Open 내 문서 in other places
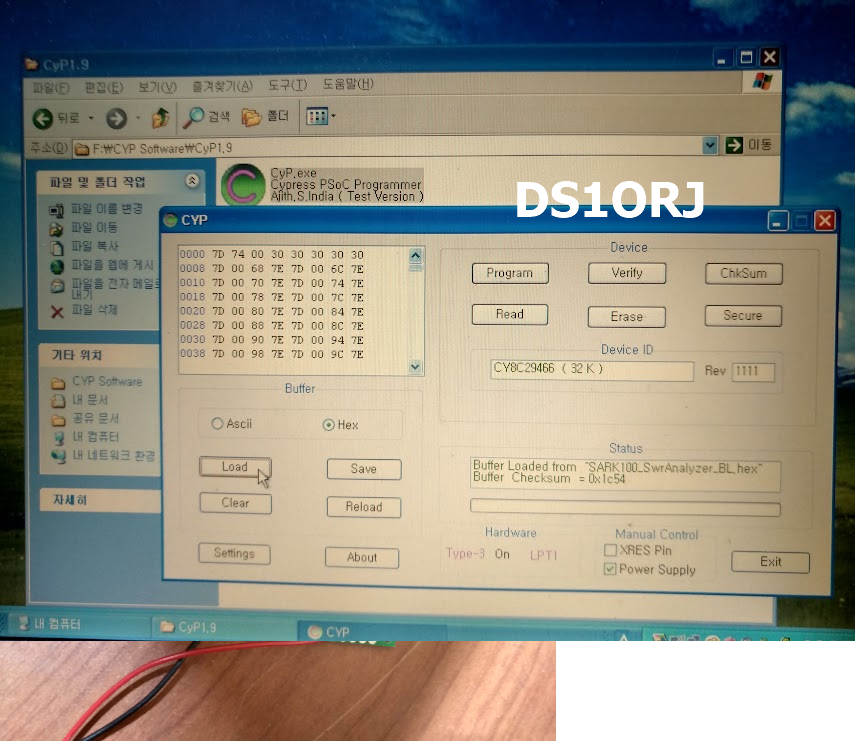The height and width of the screenshot is (741, 855). pos(90,400)
